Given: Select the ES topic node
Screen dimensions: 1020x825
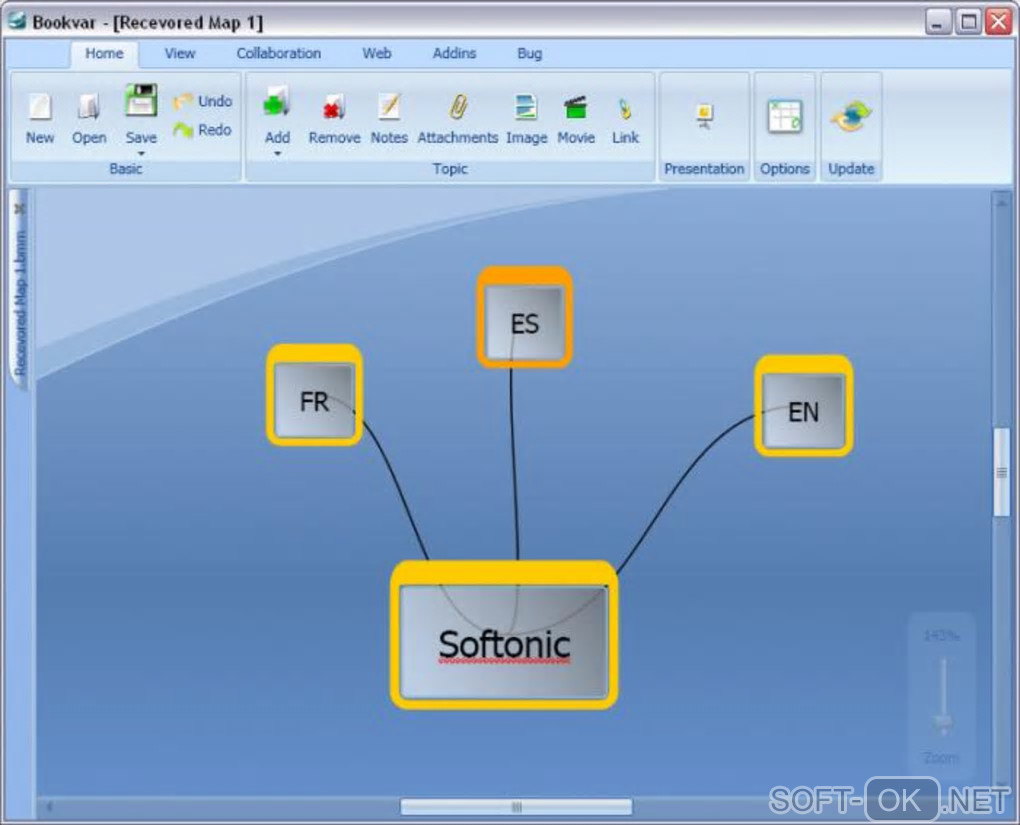Looking at the screenshot, I should (x=524, y=318).
